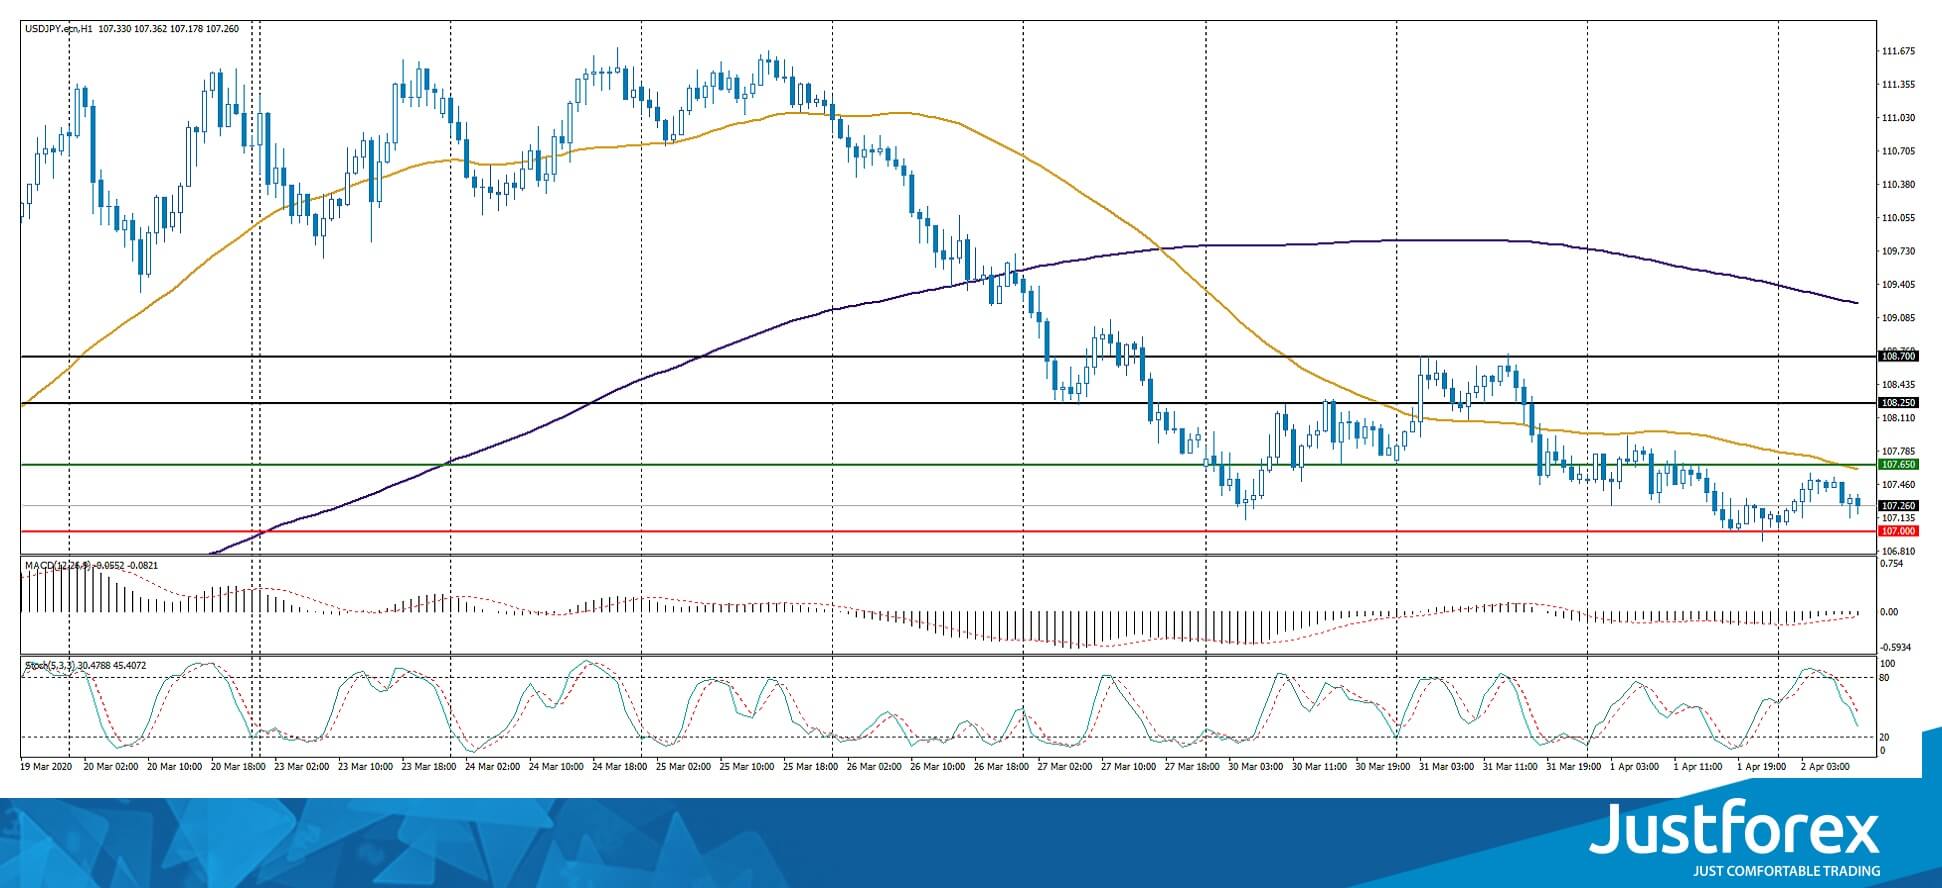Click the MACD scale value 0.754
This screenshot has width=1942, height=888.
pyautogui.click(x=1892, y=564)
